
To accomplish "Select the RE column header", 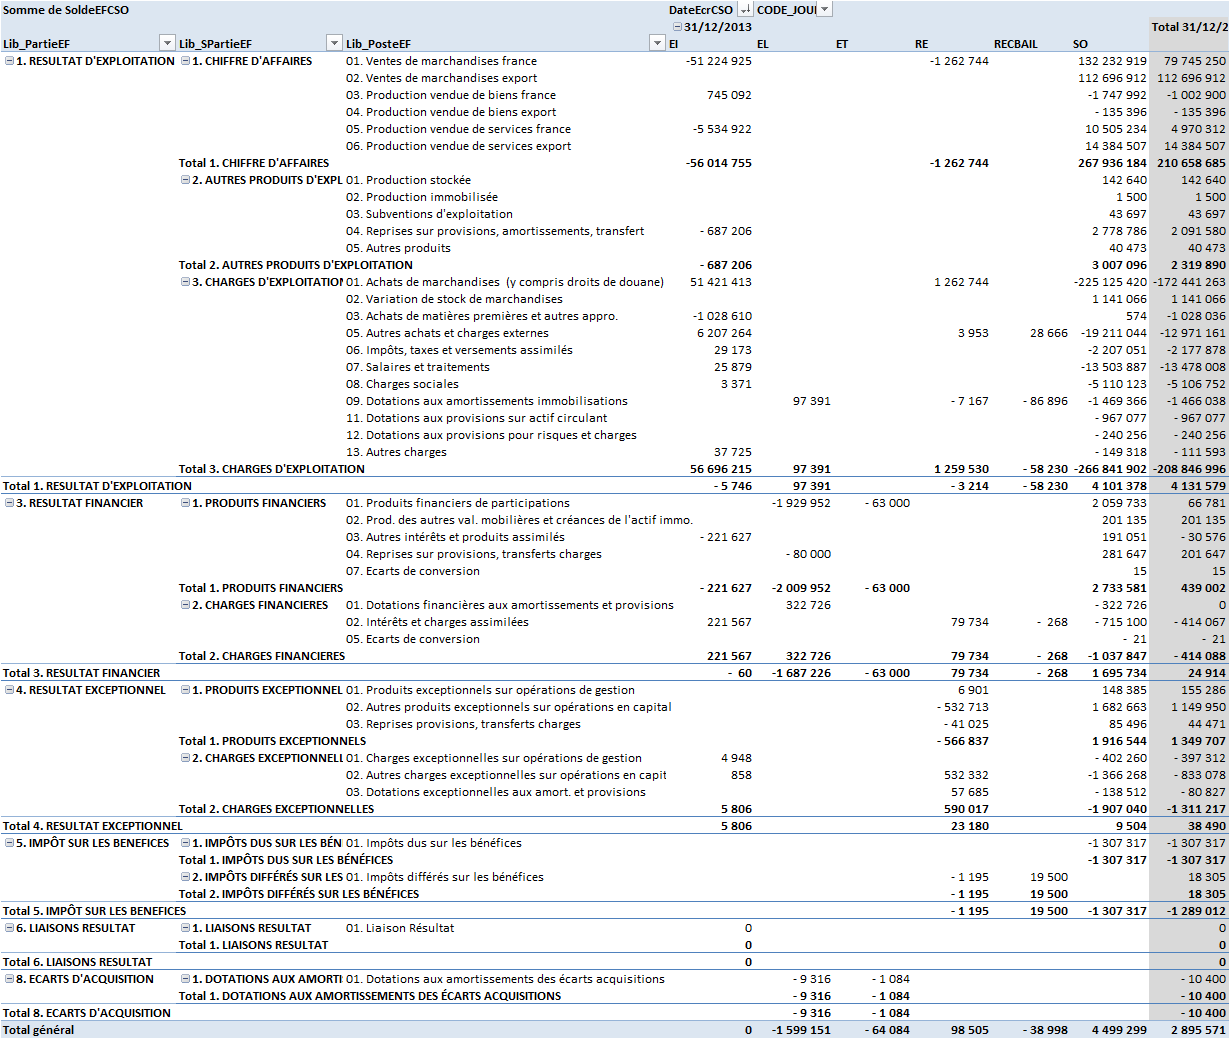I will [921, 44].
